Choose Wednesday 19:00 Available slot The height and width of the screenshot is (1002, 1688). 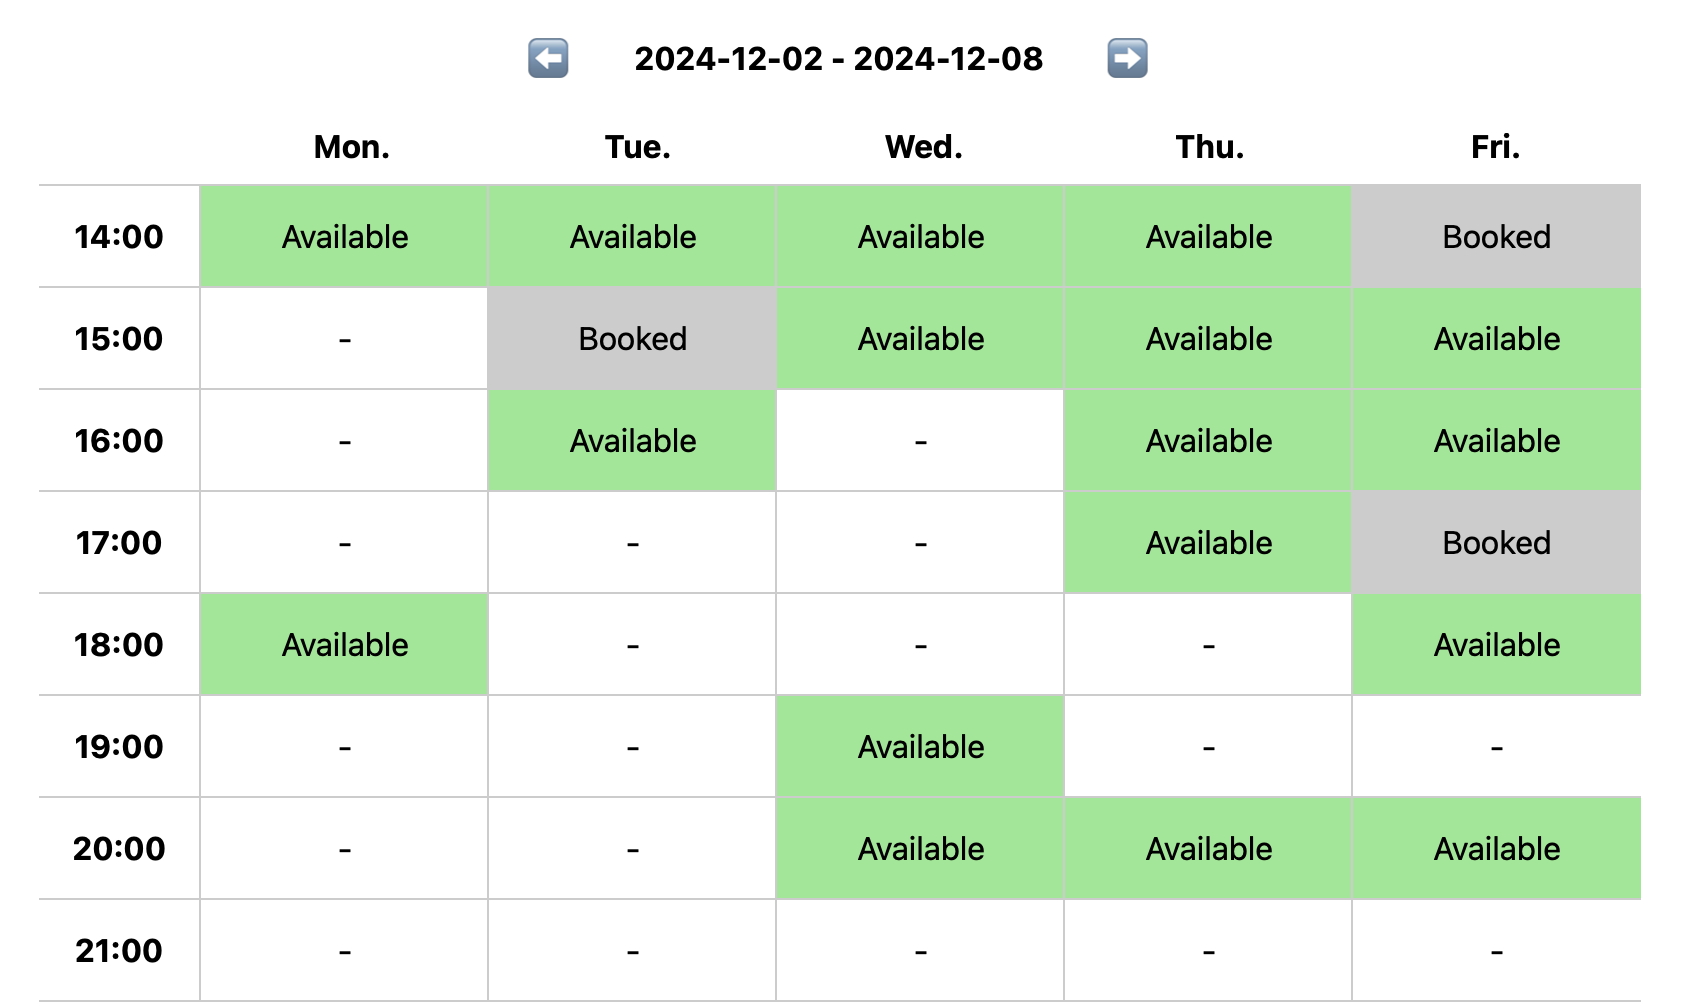(x=921, y=746)
